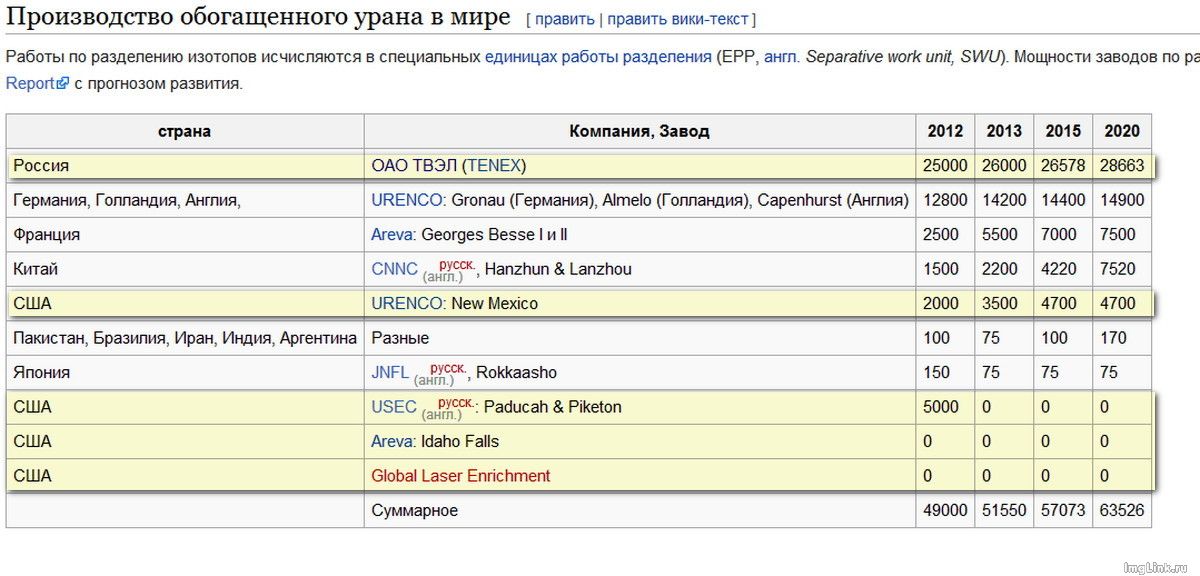Open the CNNC company link
Viewport: 1200px width, 576px height.
pyautogui.click(x=394, y=269)
